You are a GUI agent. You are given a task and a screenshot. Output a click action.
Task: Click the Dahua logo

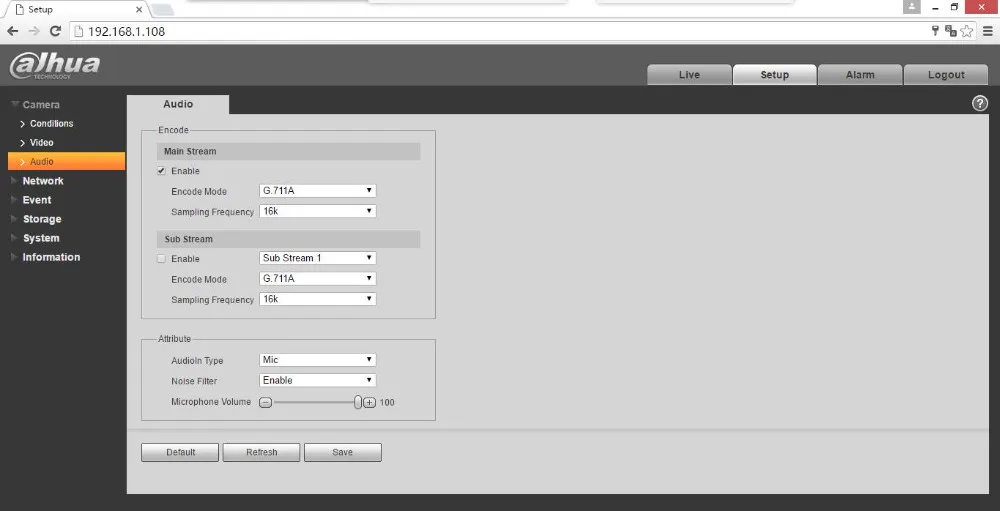[55, 66]
